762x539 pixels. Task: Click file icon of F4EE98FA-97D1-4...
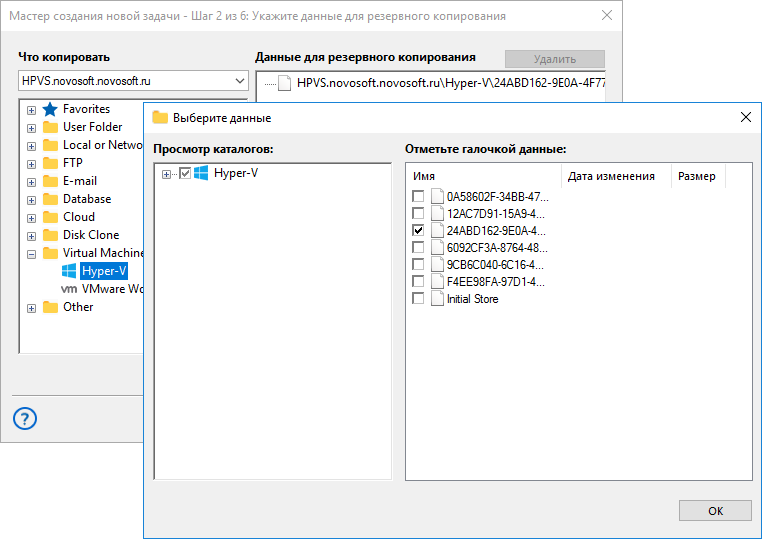point(437,281)
